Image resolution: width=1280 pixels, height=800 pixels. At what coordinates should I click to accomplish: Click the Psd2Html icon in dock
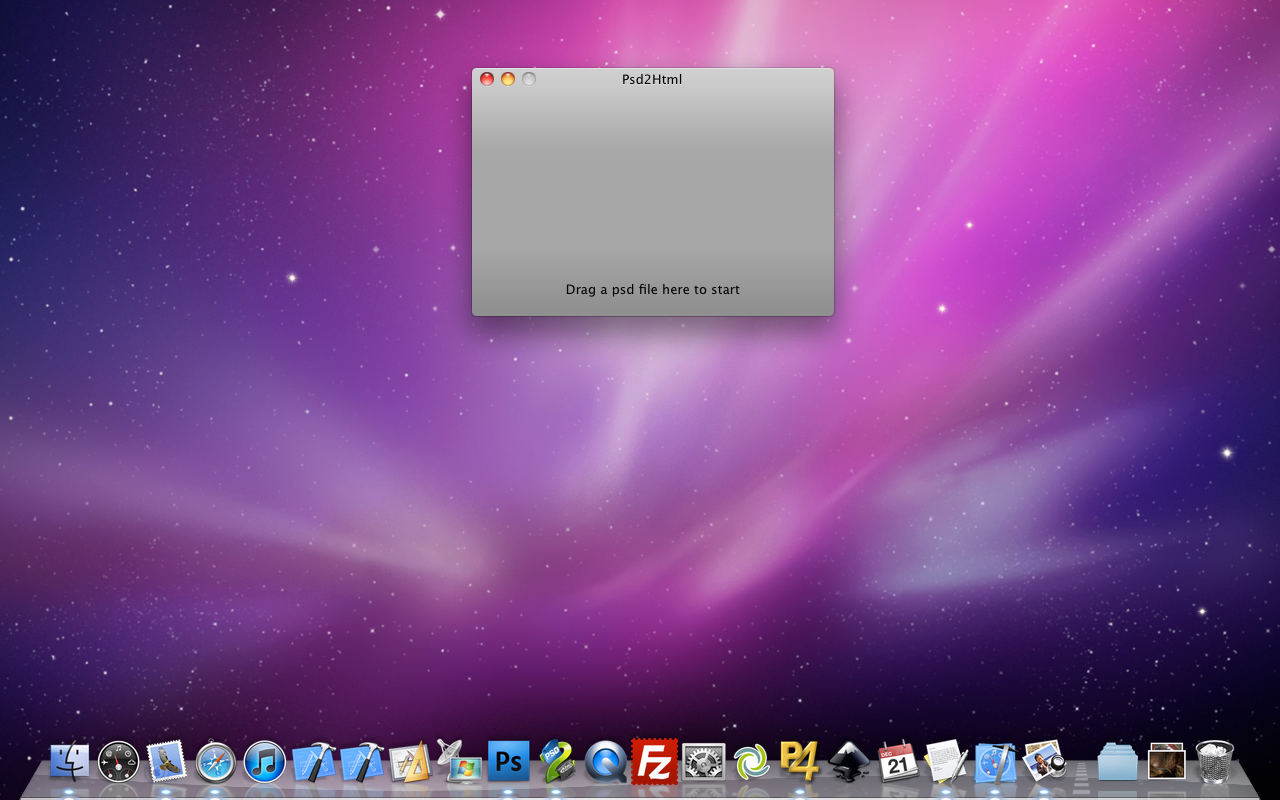(x=556, y=763)
